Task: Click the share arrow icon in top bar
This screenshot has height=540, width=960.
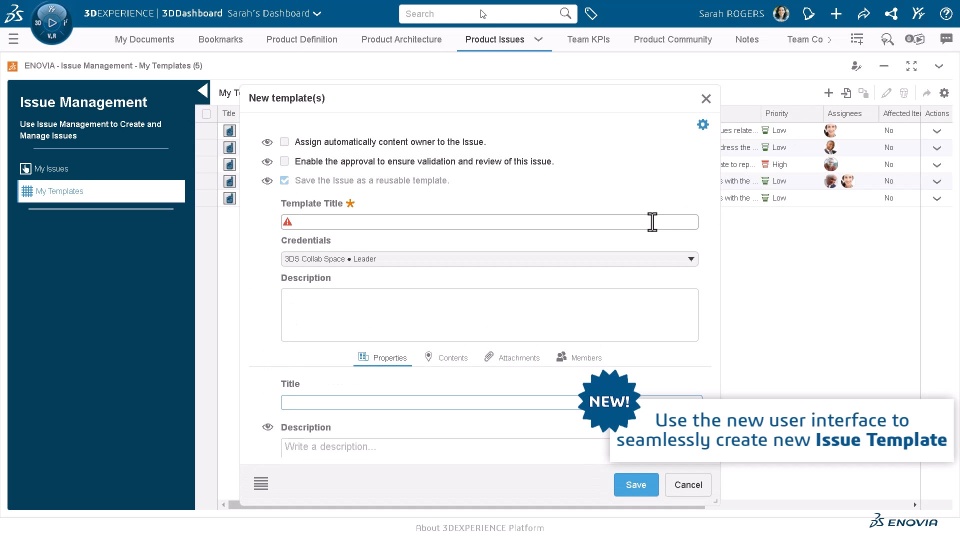Action: point(863,13)
